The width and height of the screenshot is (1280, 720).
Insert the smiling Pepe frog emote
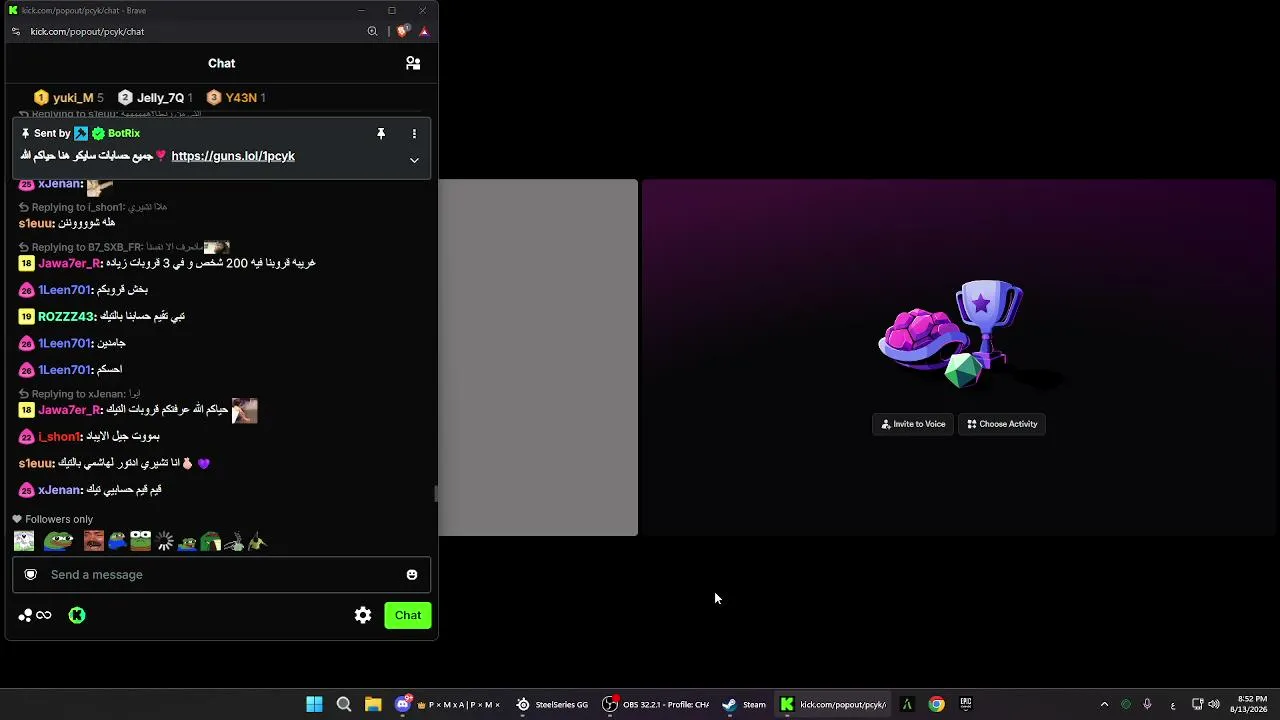[58, 541]
